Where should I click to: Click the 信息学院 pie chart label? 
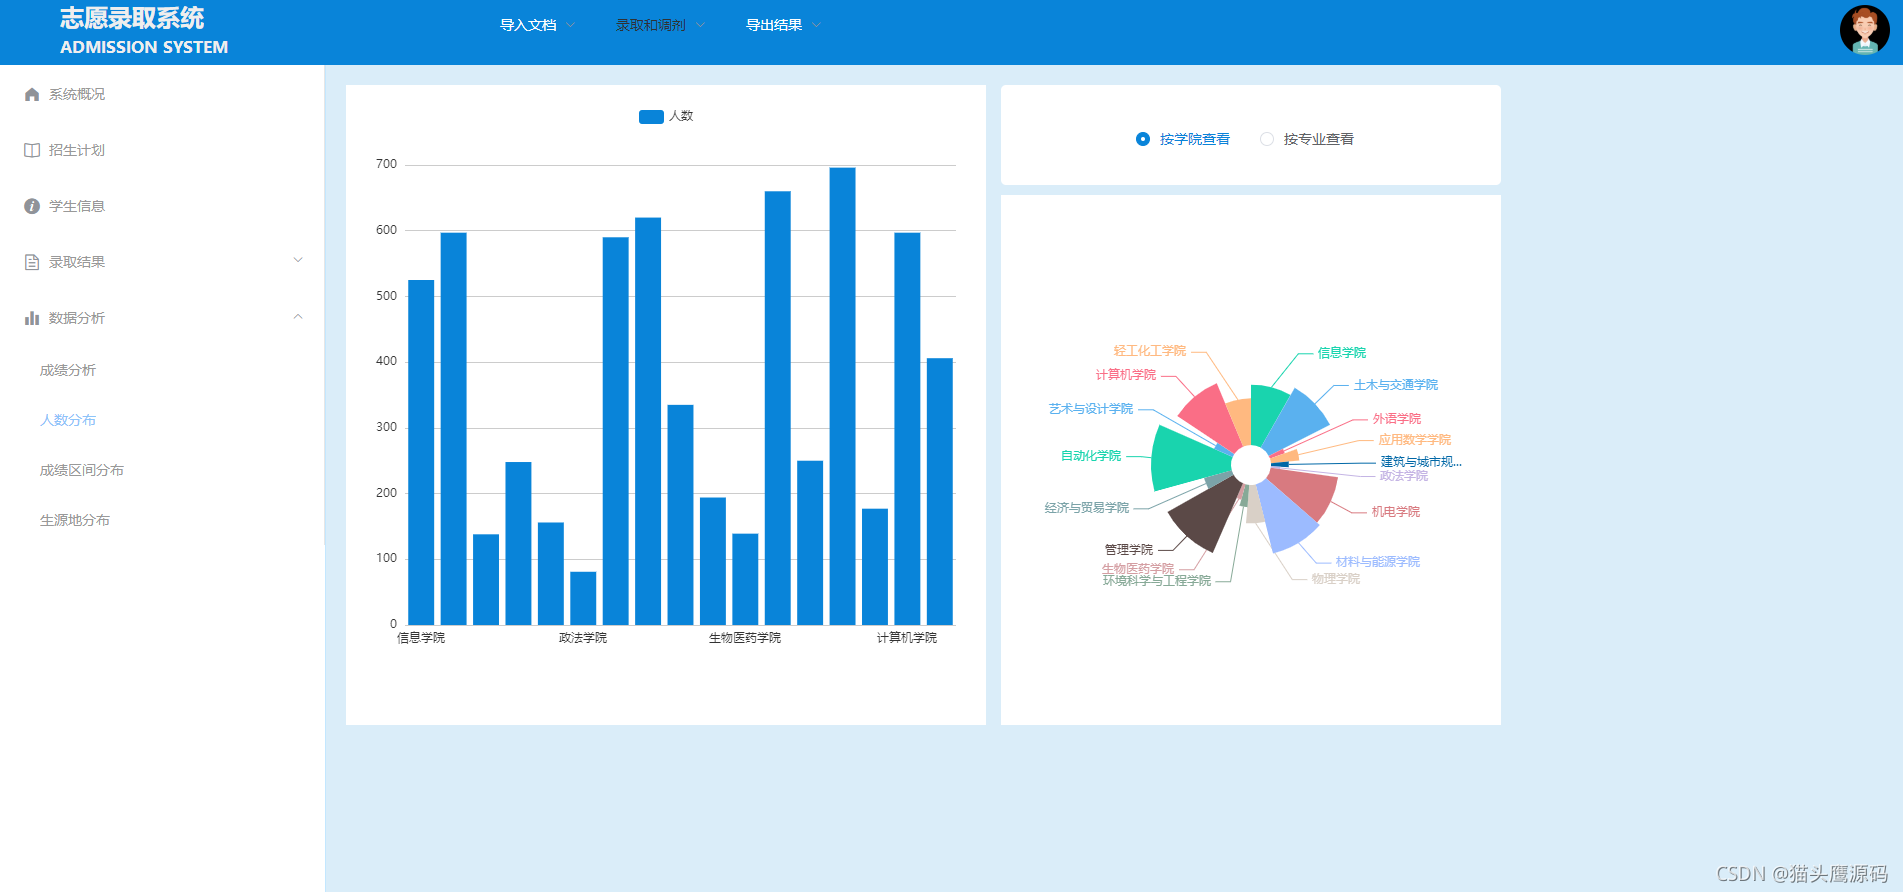tap(1341, 353)
